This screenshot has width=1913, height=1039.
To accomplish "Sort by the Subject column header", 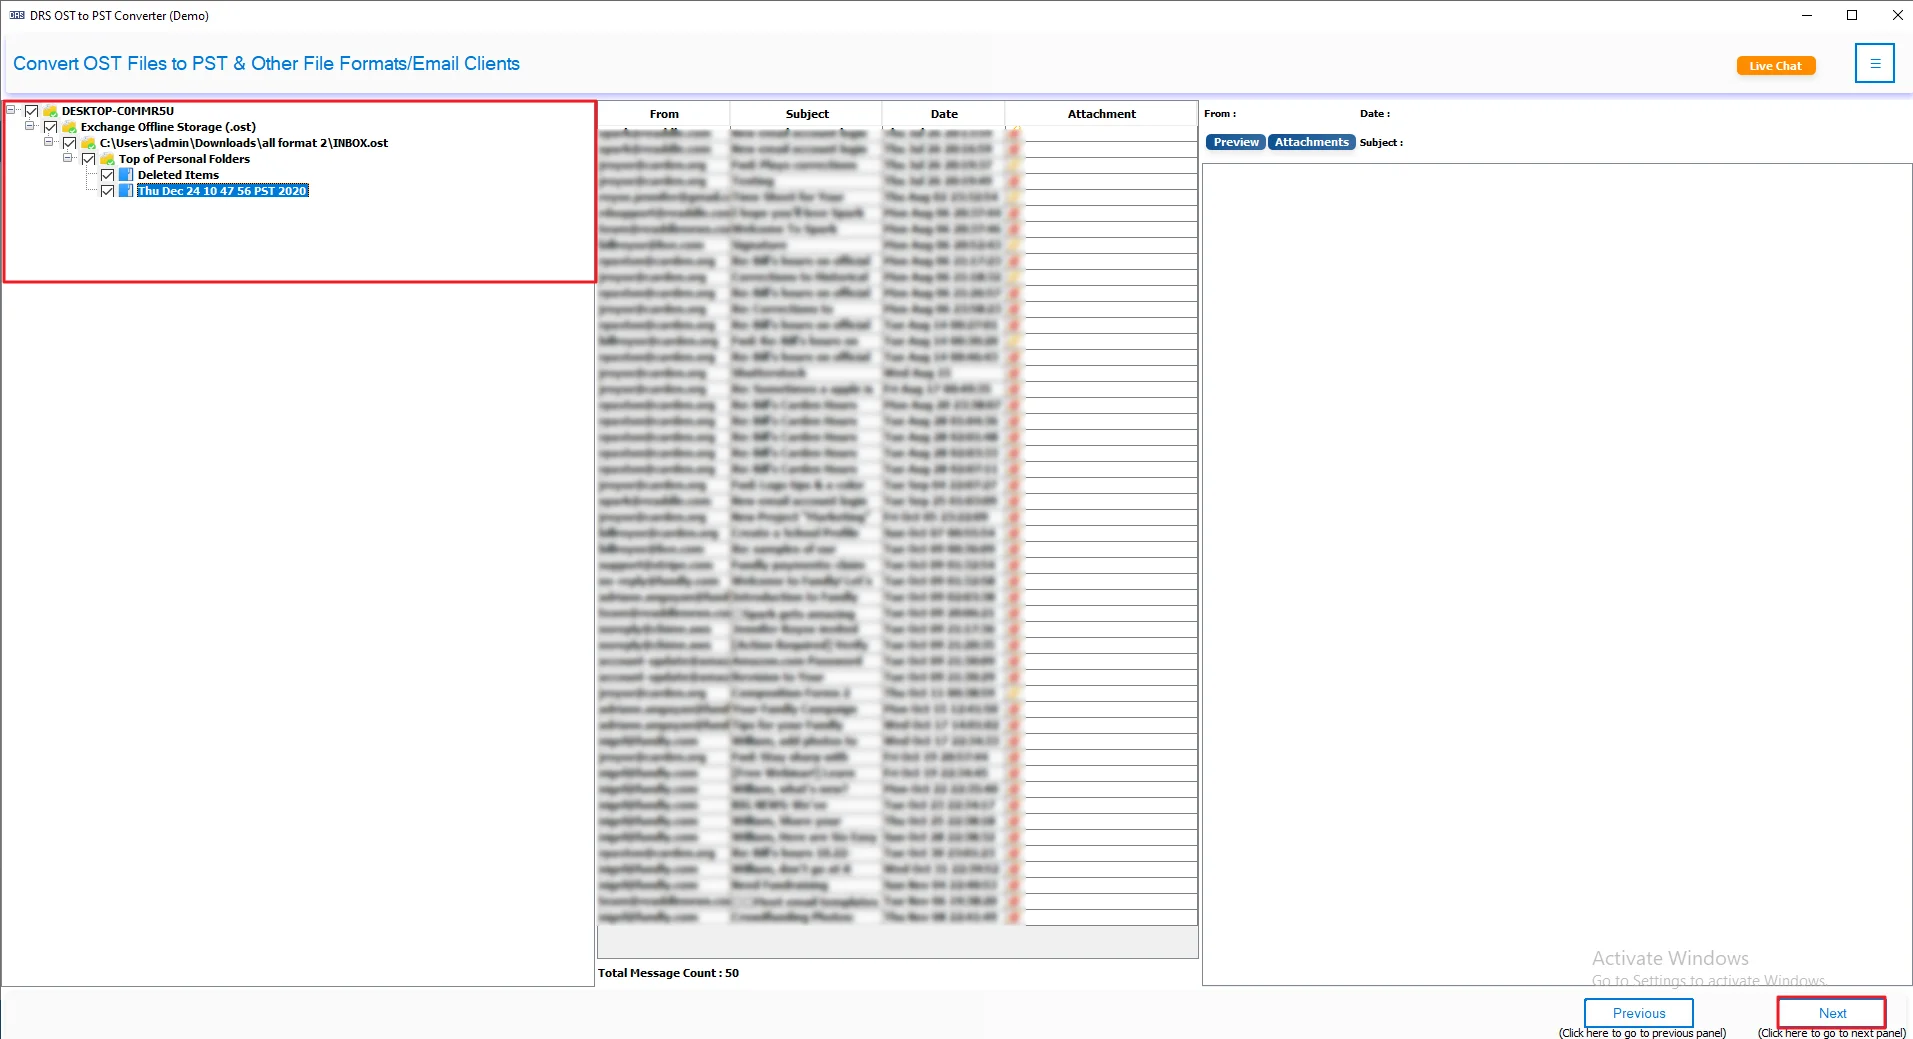I will coord(807,114).
